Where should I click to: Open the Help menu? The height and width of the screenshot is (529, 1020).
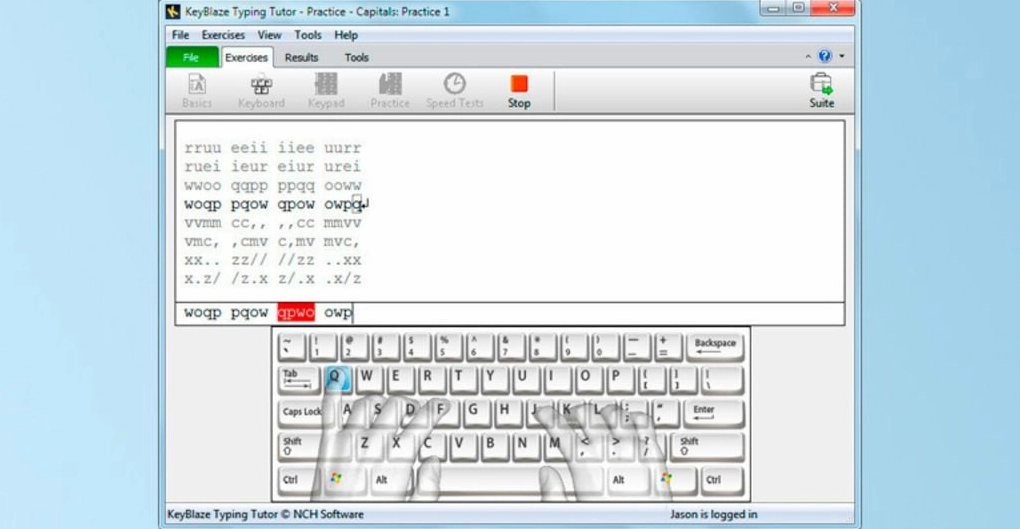pyautogui.click(x=346, y=35)
